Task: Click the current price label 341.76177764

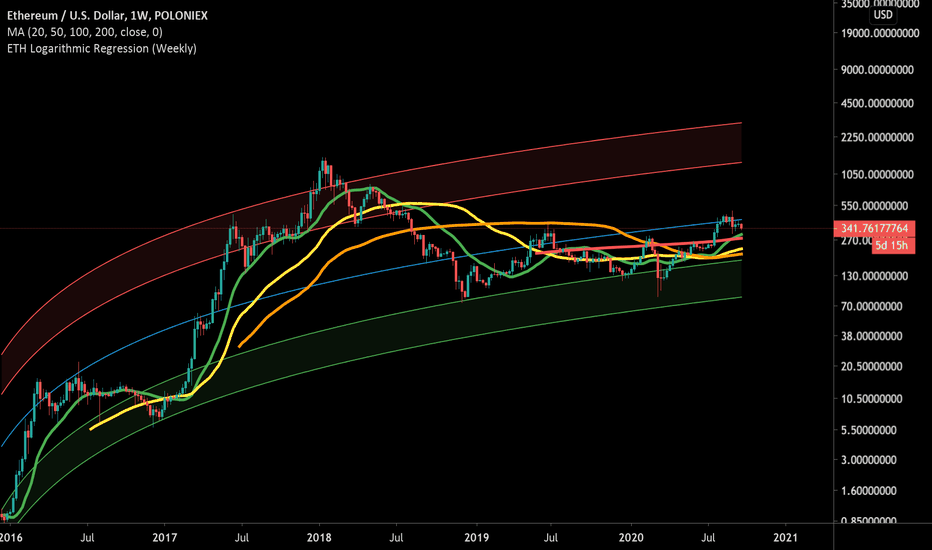Action: coord(874,228)
